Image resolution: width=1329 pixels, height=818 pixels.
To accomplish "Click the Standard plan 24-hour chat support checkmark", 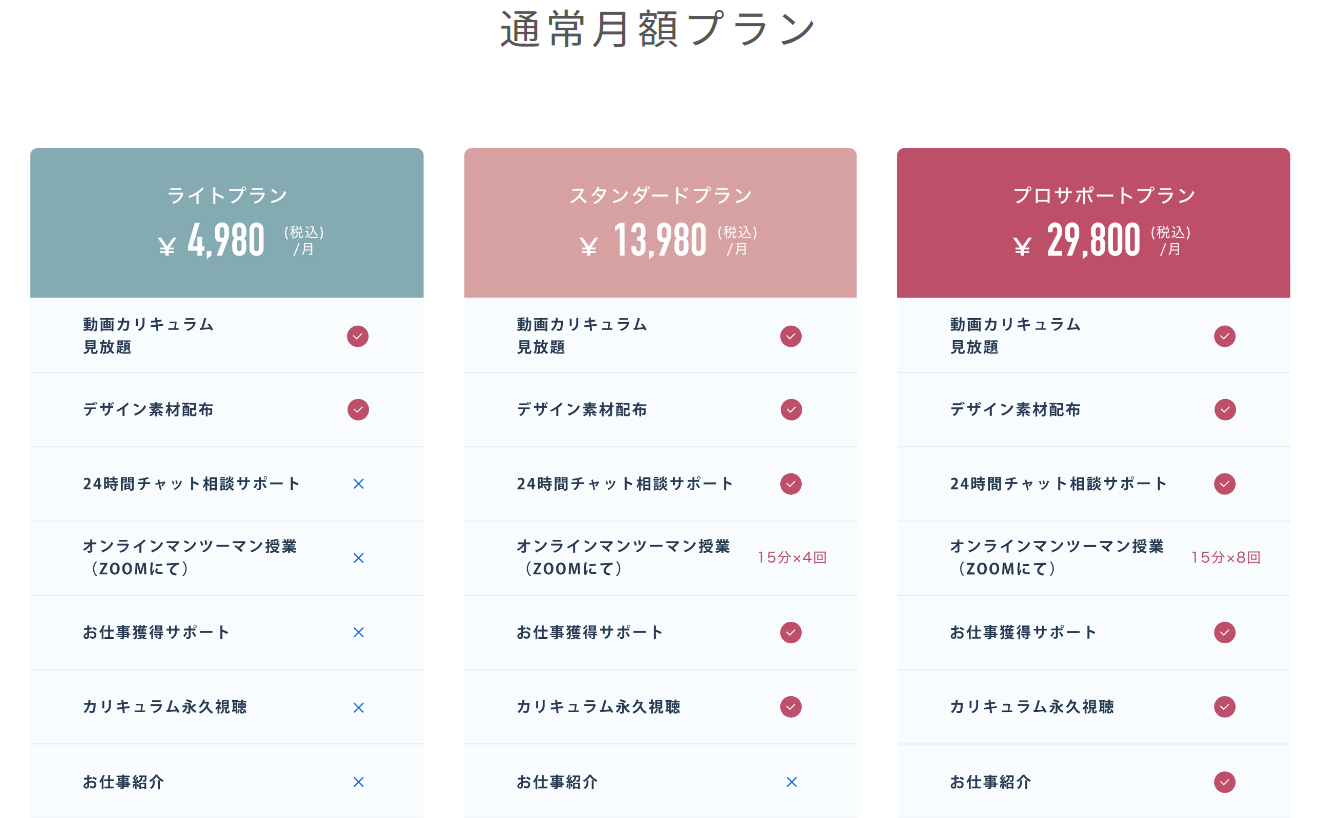I will click(x=791, y=484).
